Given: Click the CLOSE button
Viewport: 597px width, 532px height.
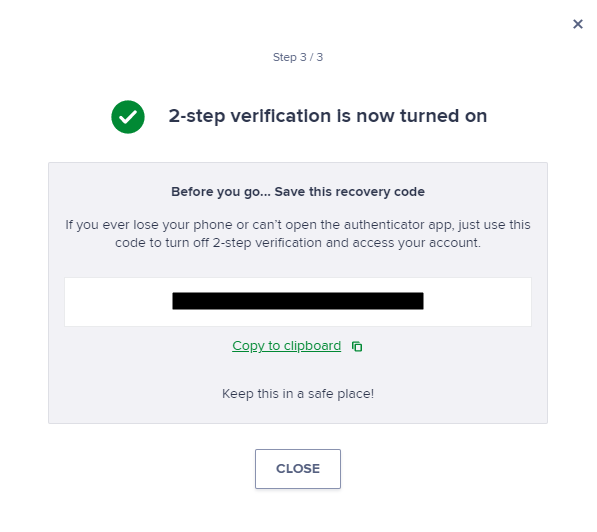Looking at the screenshot, I should [x=298, y=469].
